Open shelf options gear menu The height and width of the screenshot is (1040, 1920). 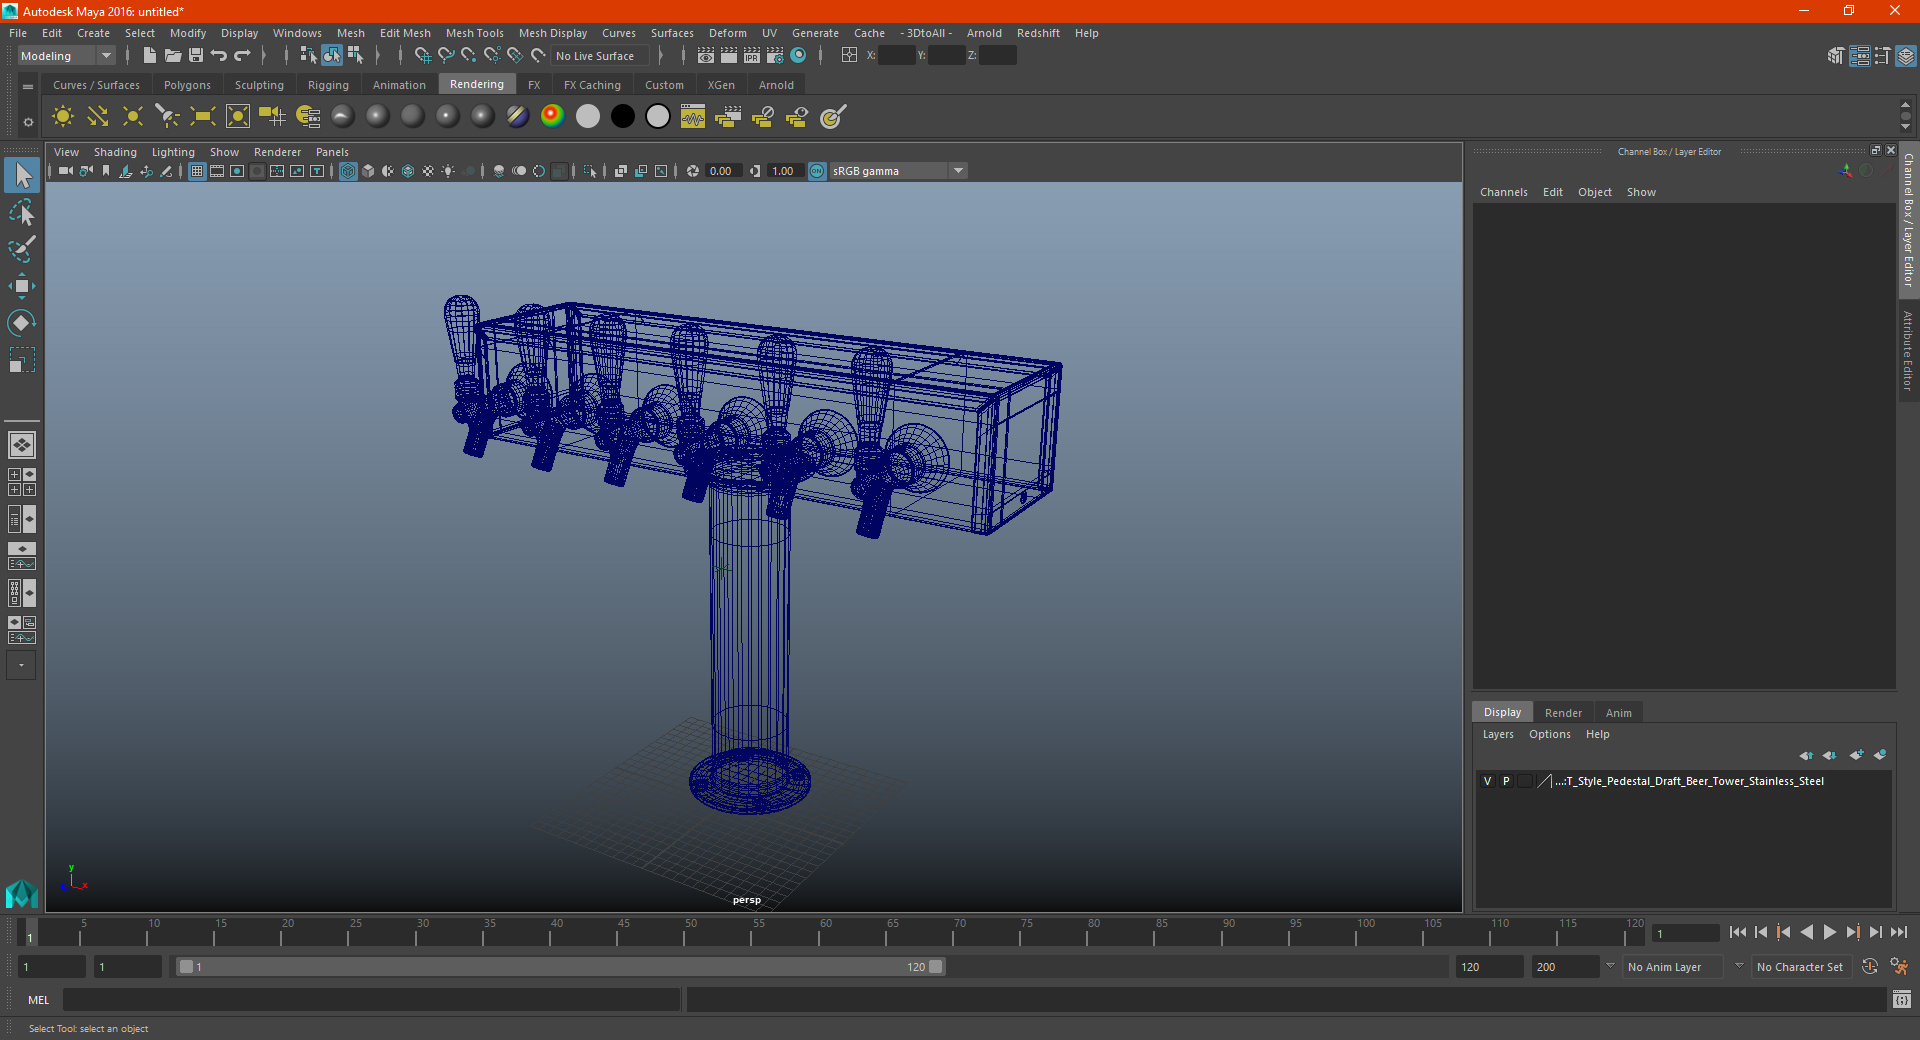click(28, 122)
